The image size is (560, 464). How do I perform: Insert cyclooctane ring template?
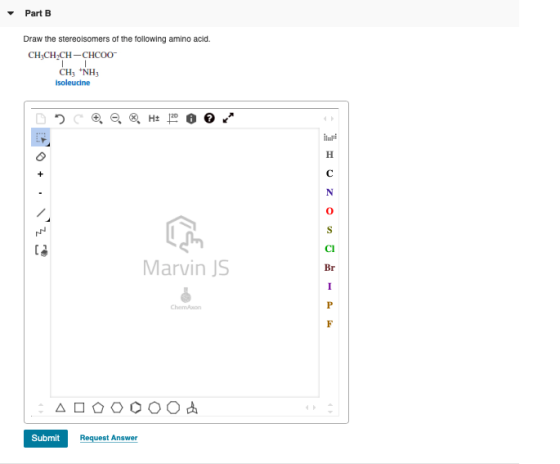(x=173, y=408)
